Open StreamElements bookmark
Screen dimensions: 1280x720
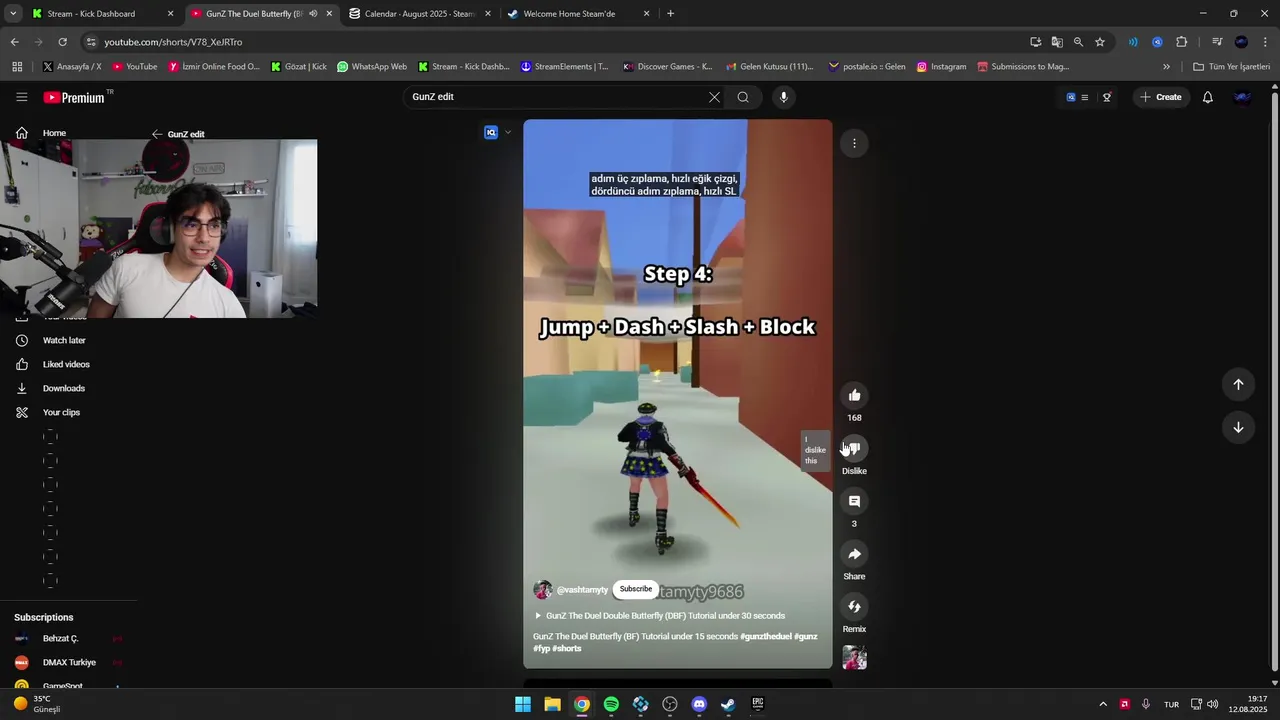(564, 67)
